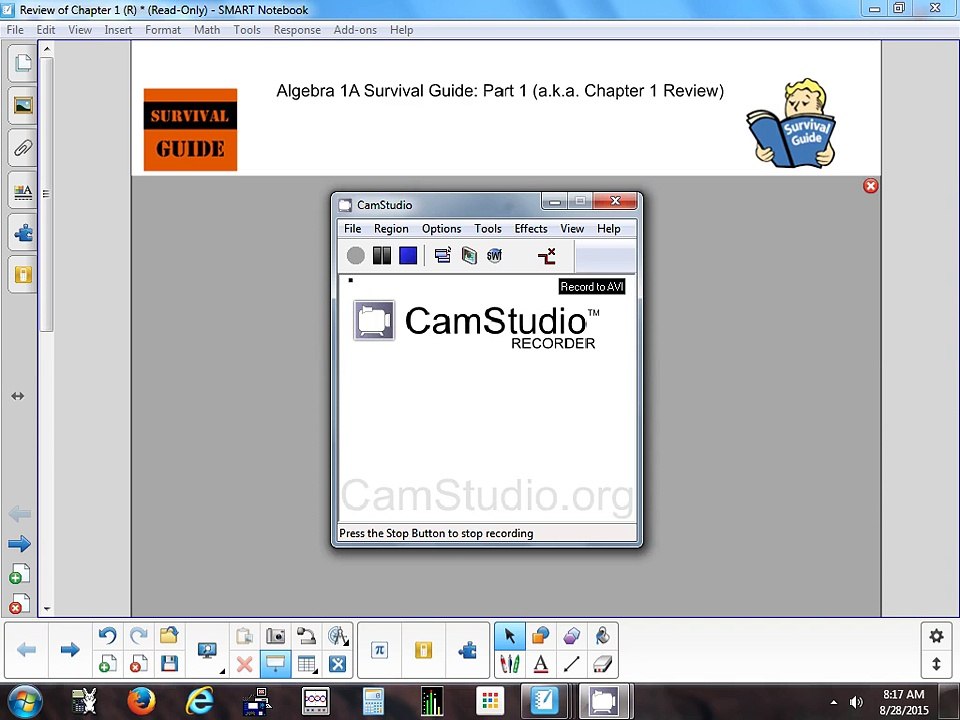Switch CamStudio to SWF recording mode
This screenshot has height=720, width=960.
(x=495, y=255)
